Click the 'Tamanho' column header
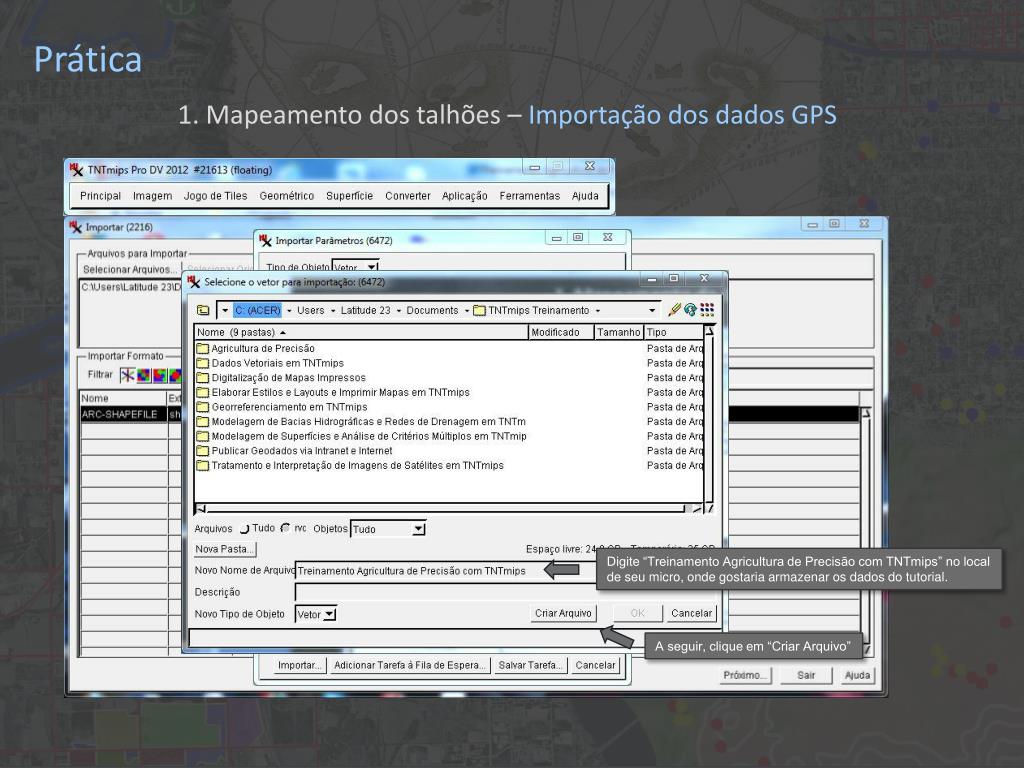Screen dimensions: 1024x768 pyautogui.click(x=619, y=332)
